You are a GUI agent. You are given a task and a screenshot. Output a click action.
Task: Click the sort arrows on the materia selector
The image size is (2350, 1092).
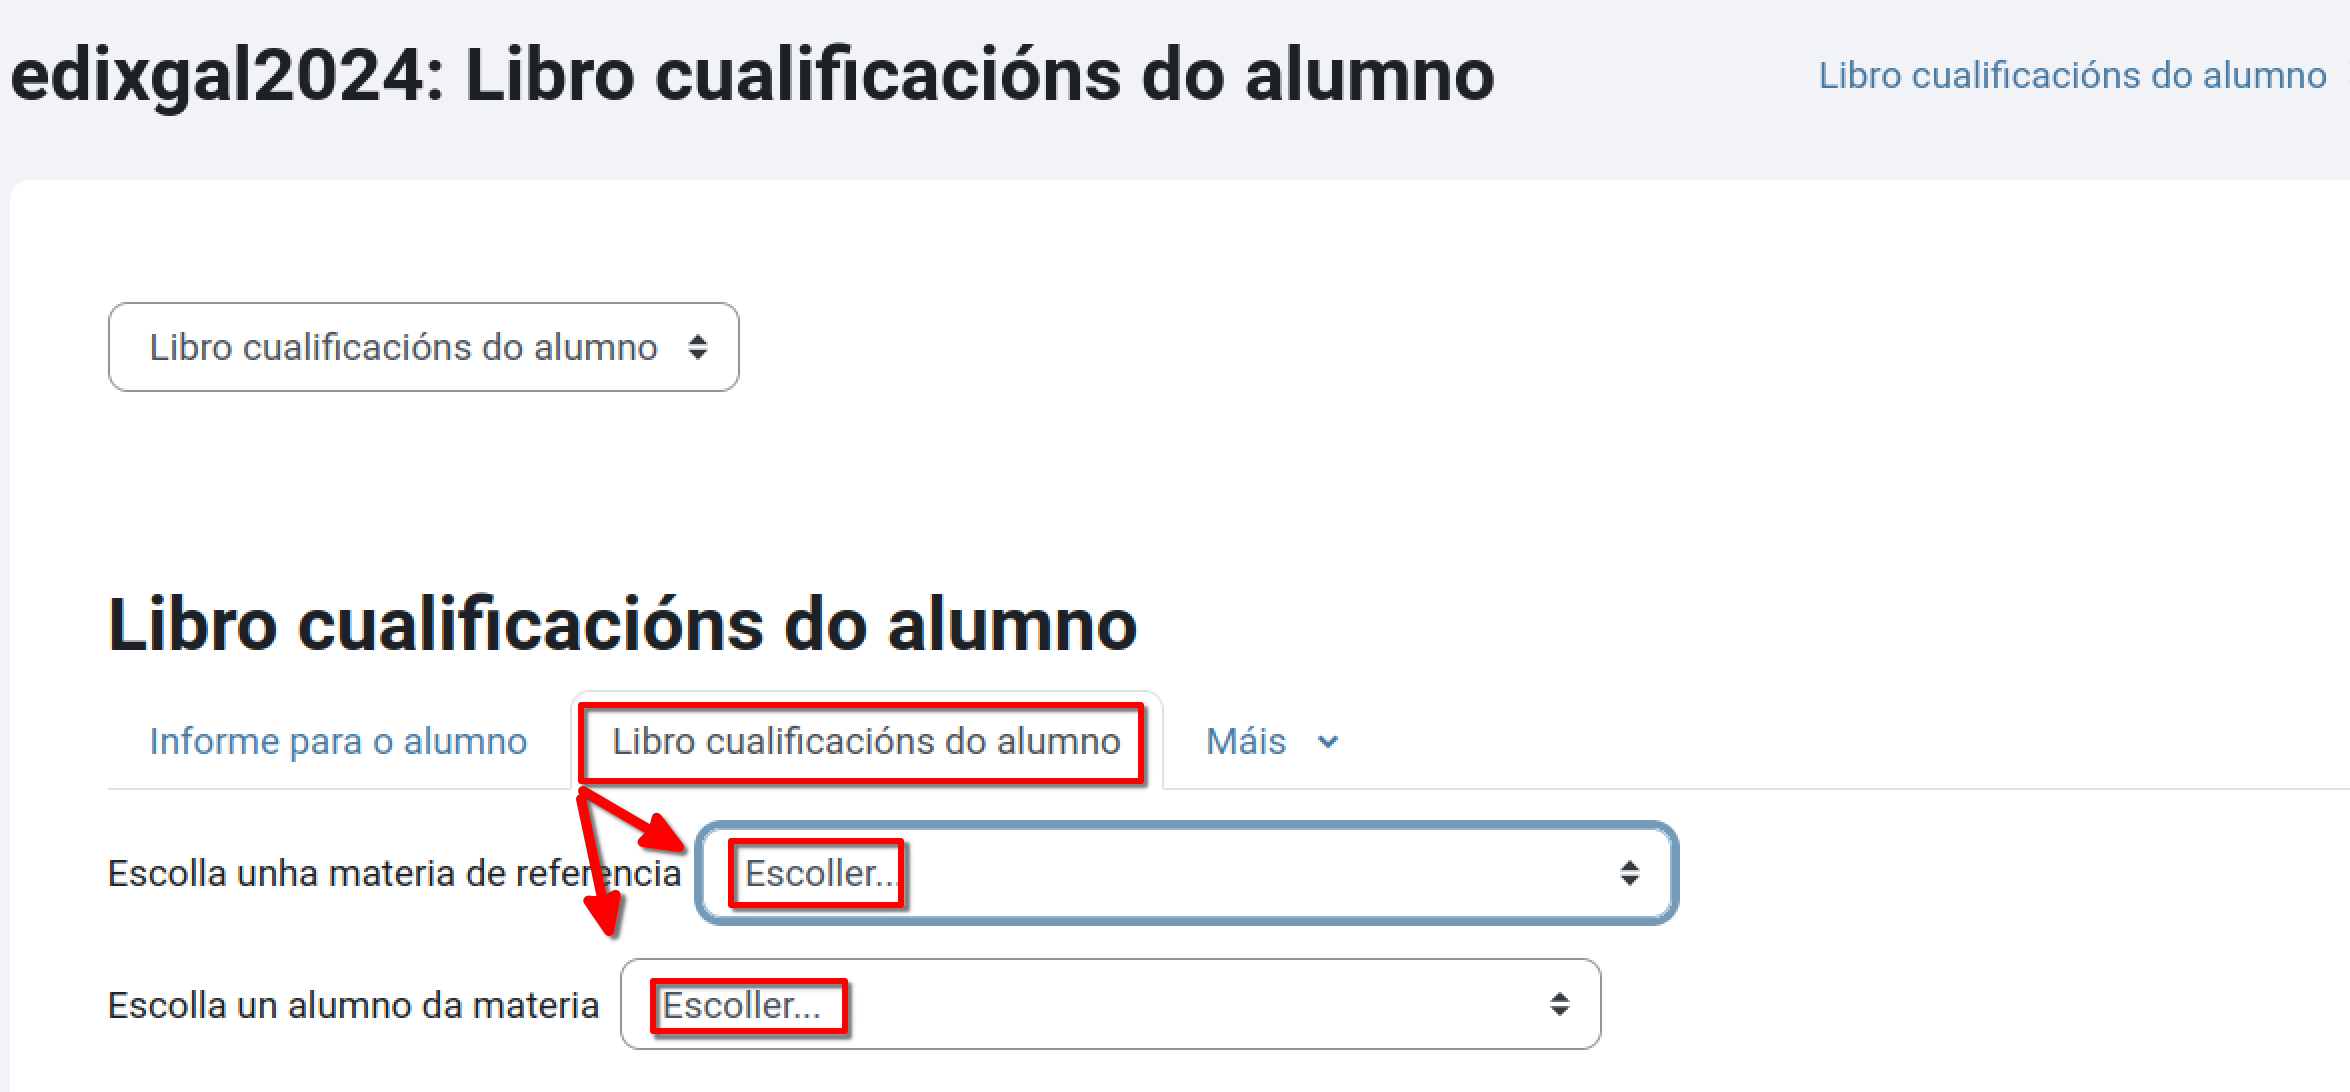(1630, 874)
